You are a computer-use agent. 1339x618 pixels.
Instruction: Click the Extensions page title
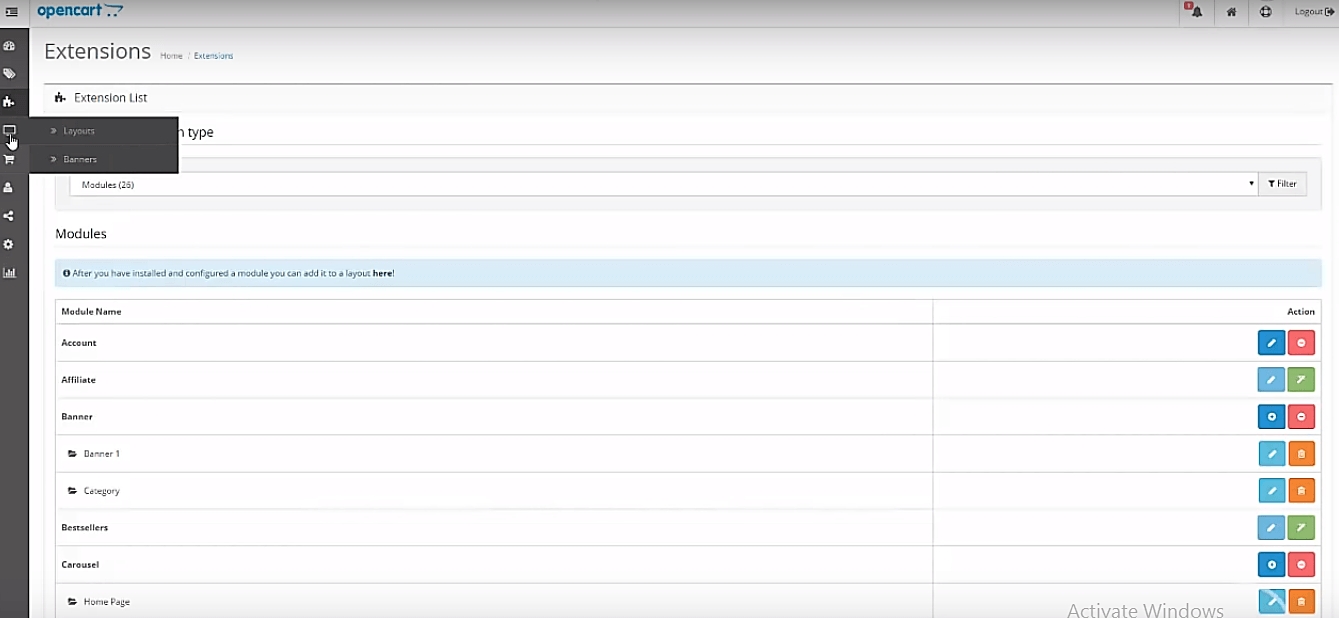point(97,51)
